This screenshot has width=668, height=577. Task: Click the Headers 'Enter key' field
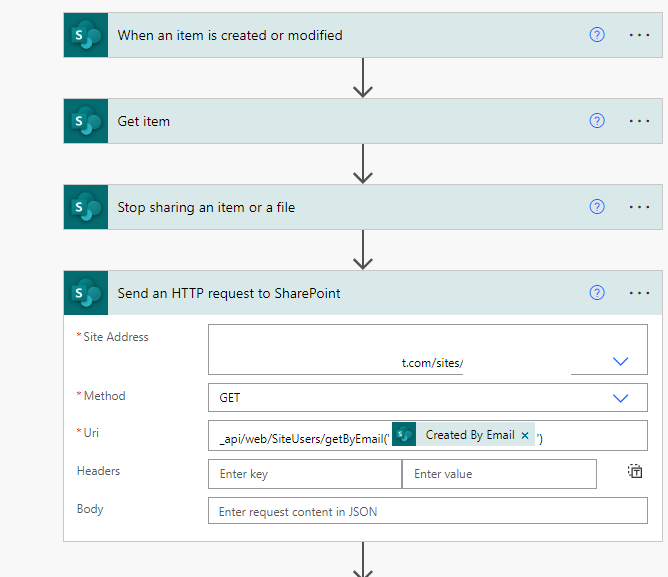(x=305, y=474)
